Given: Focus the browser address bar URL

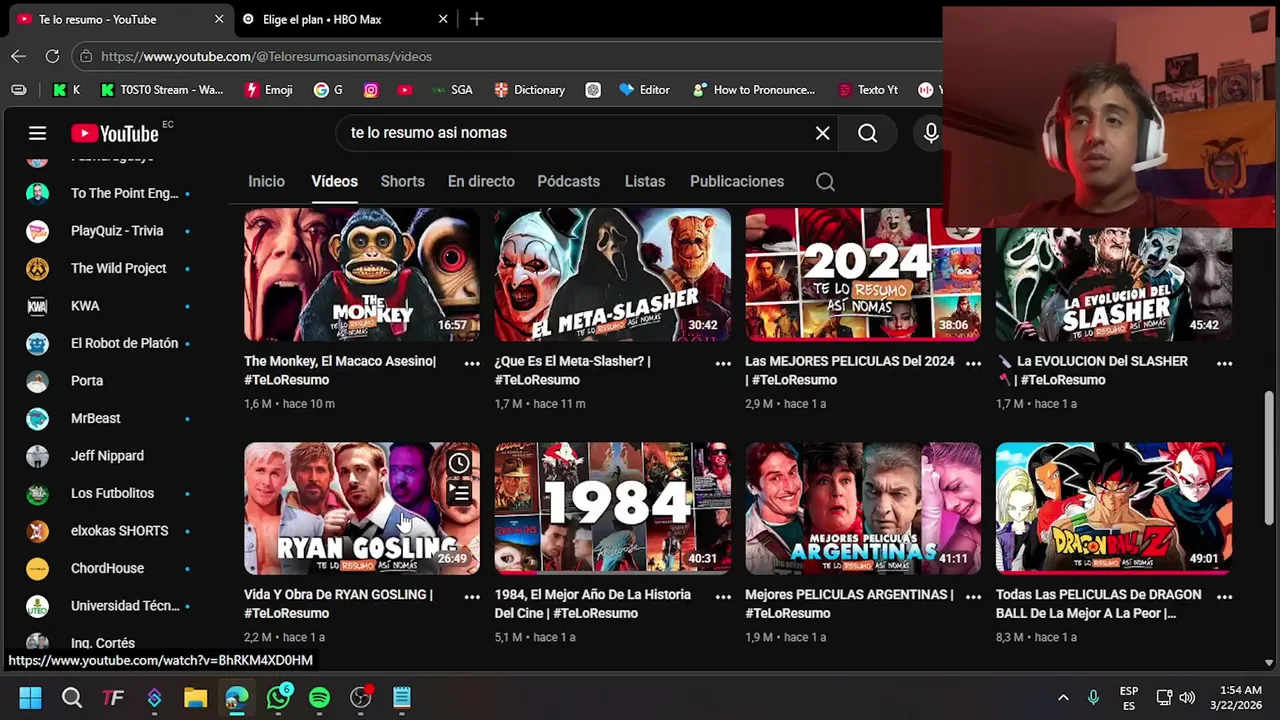Looking at the screenshot, I should click(266, 57).
